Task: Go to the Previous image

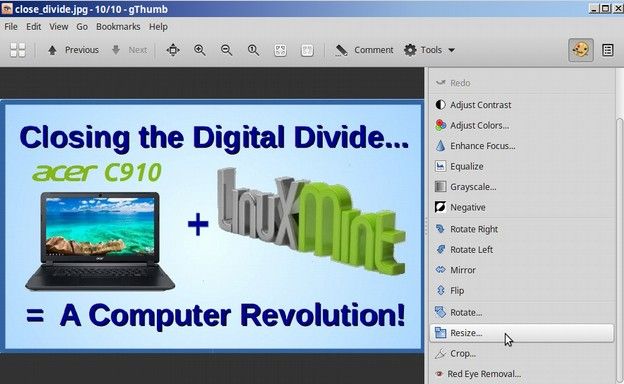Action: coord(73,50)
